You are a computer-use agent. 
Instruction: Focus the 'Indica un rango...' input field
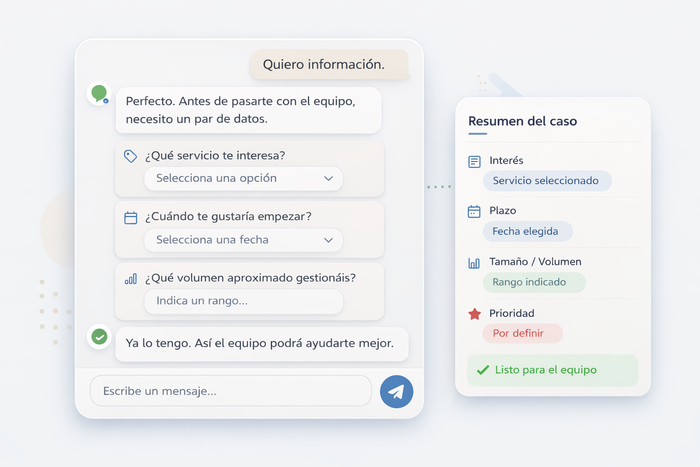pos(244,301)
